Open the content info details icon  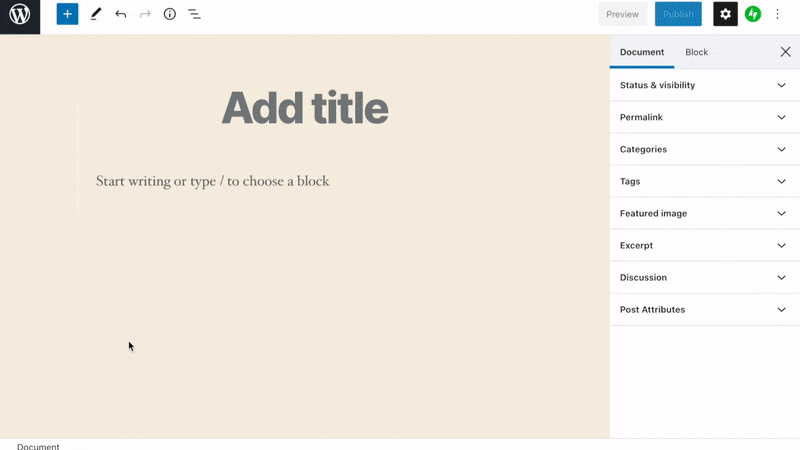pyautogui.click(x=169, y=14)
